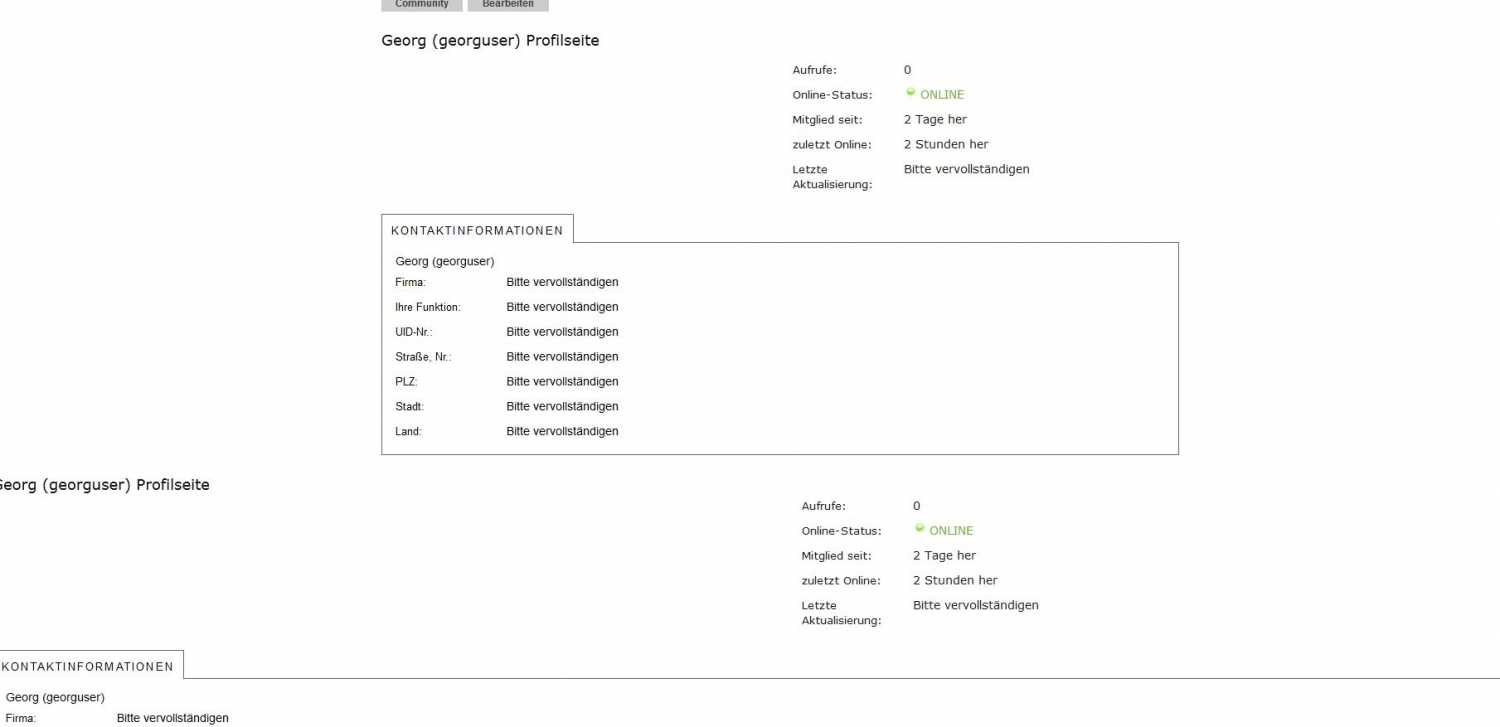Click the upper Letzte Aktualisierung 'Bitte vervollständigen' text
The width and height of the screenshot is (1500, 727).
[966, 169]
